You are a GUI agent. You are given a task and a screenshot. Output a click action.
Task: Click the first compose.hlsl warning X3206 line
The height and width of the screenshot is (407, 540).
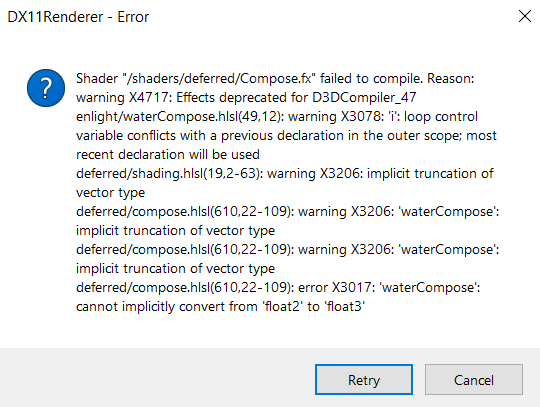(x=288, y=211)
